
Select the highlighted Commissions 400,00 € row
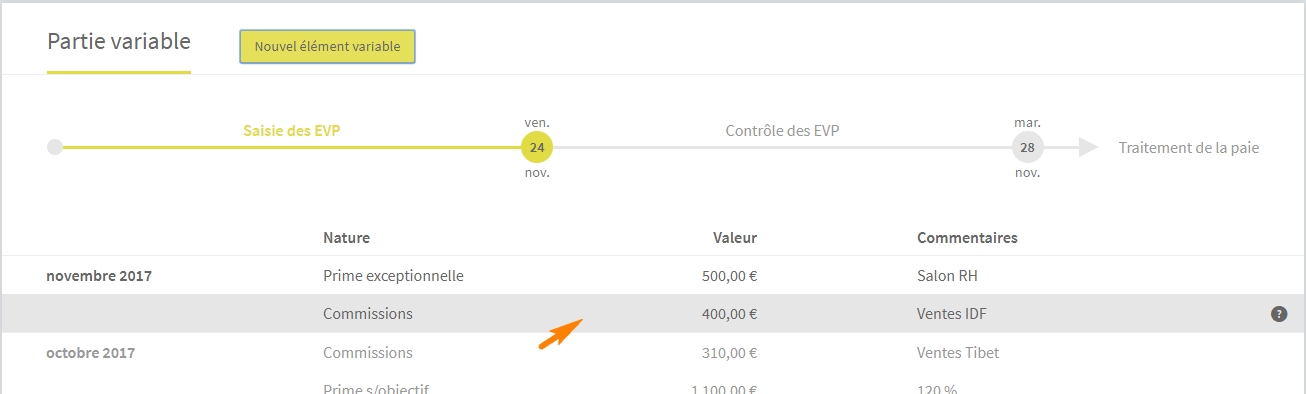(x=652, y=314)
